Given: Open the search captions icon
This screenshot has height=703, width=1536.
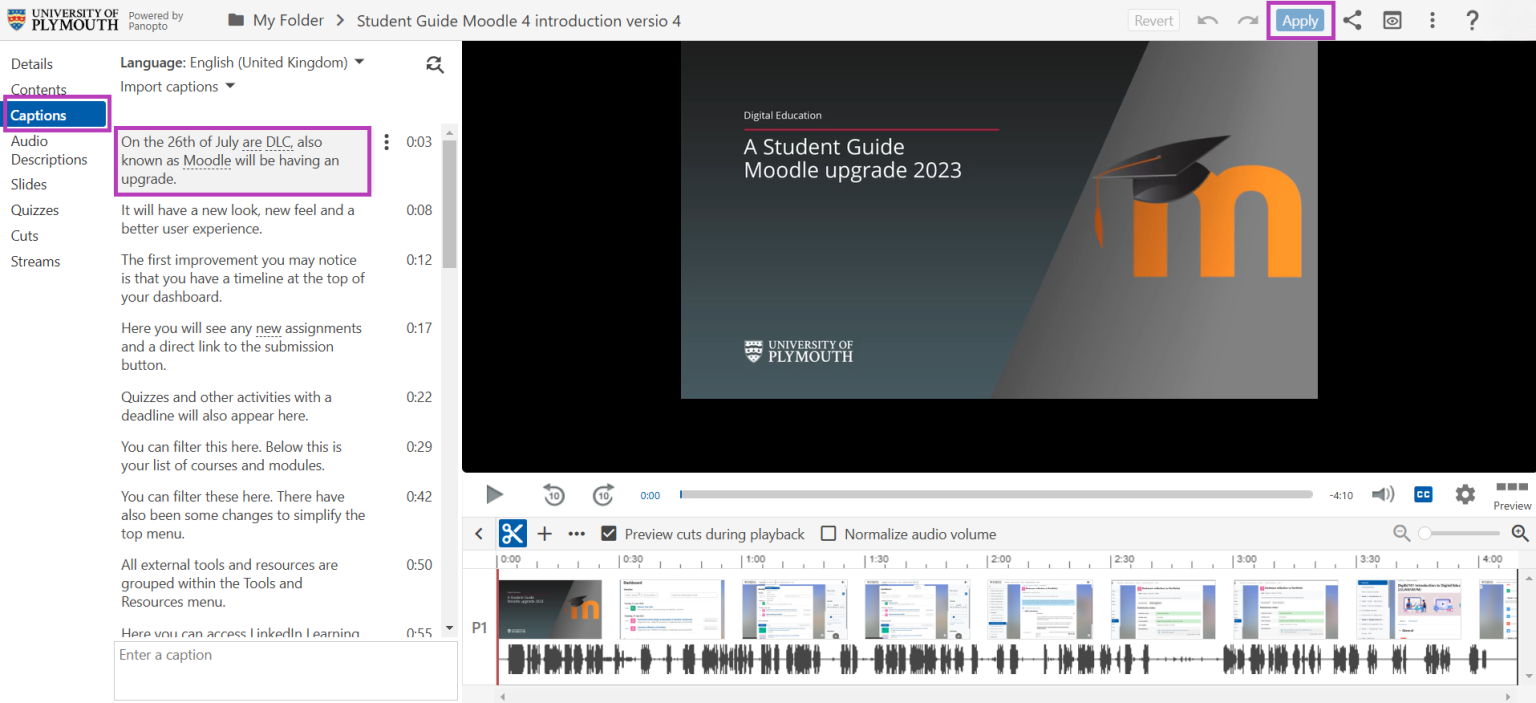Looking at the screenshot, I should pos(434,64).
